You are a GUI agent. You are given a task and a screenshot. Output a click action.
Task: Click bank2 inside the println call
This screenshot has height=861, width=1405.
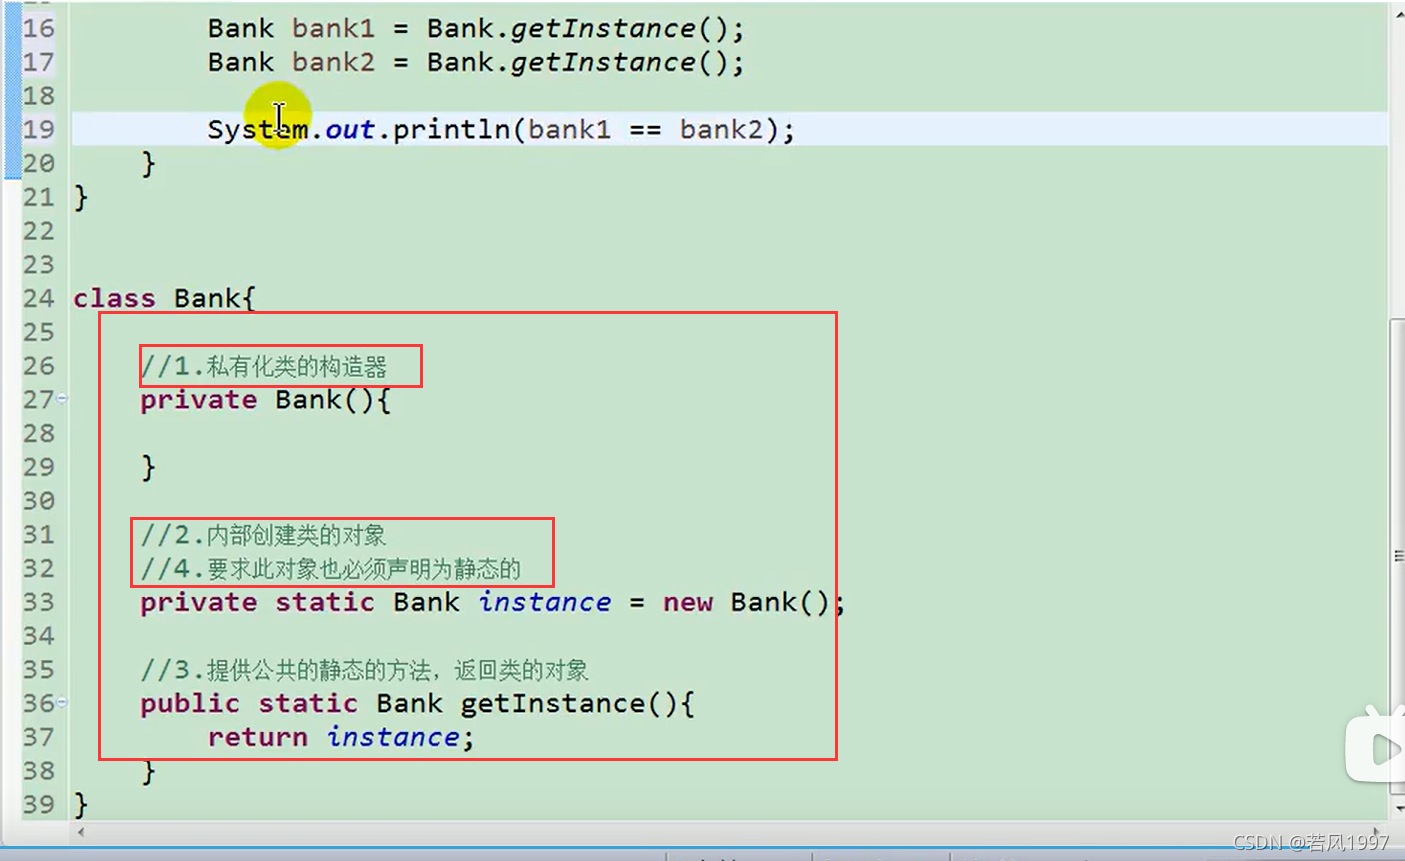(x=721, y=129)
